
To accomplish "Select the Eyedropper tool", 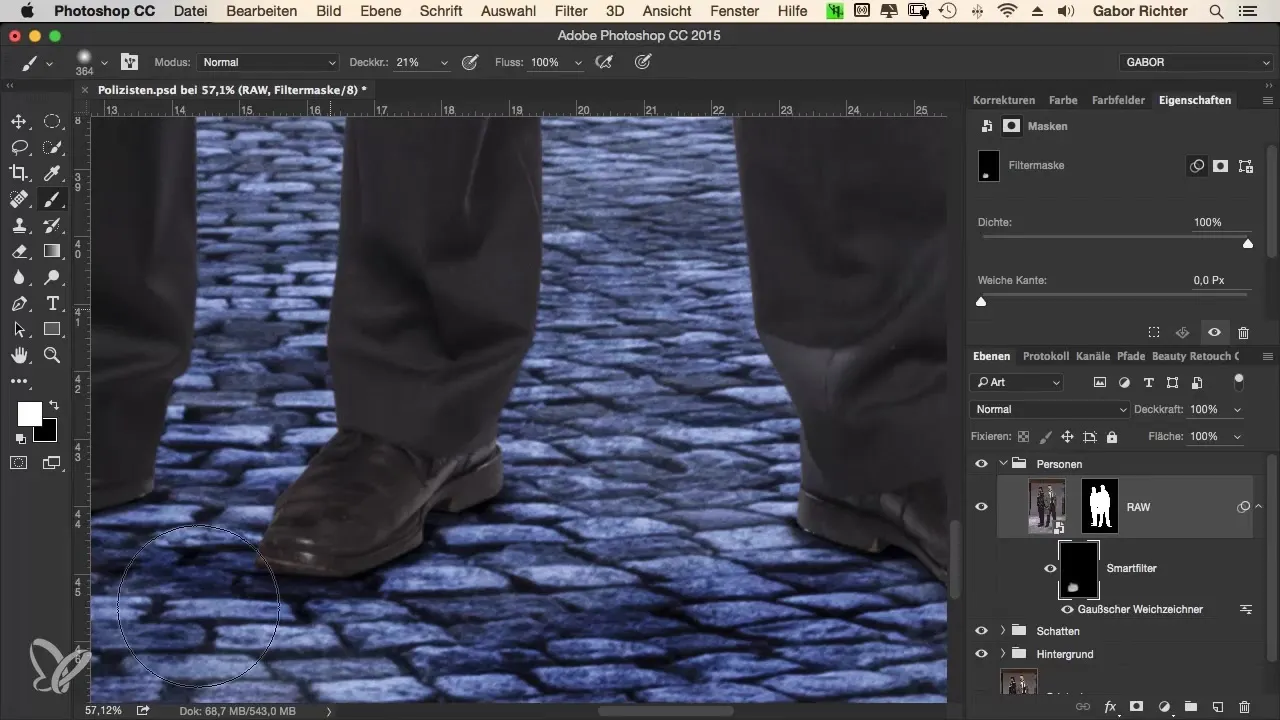I will point(52,173).
